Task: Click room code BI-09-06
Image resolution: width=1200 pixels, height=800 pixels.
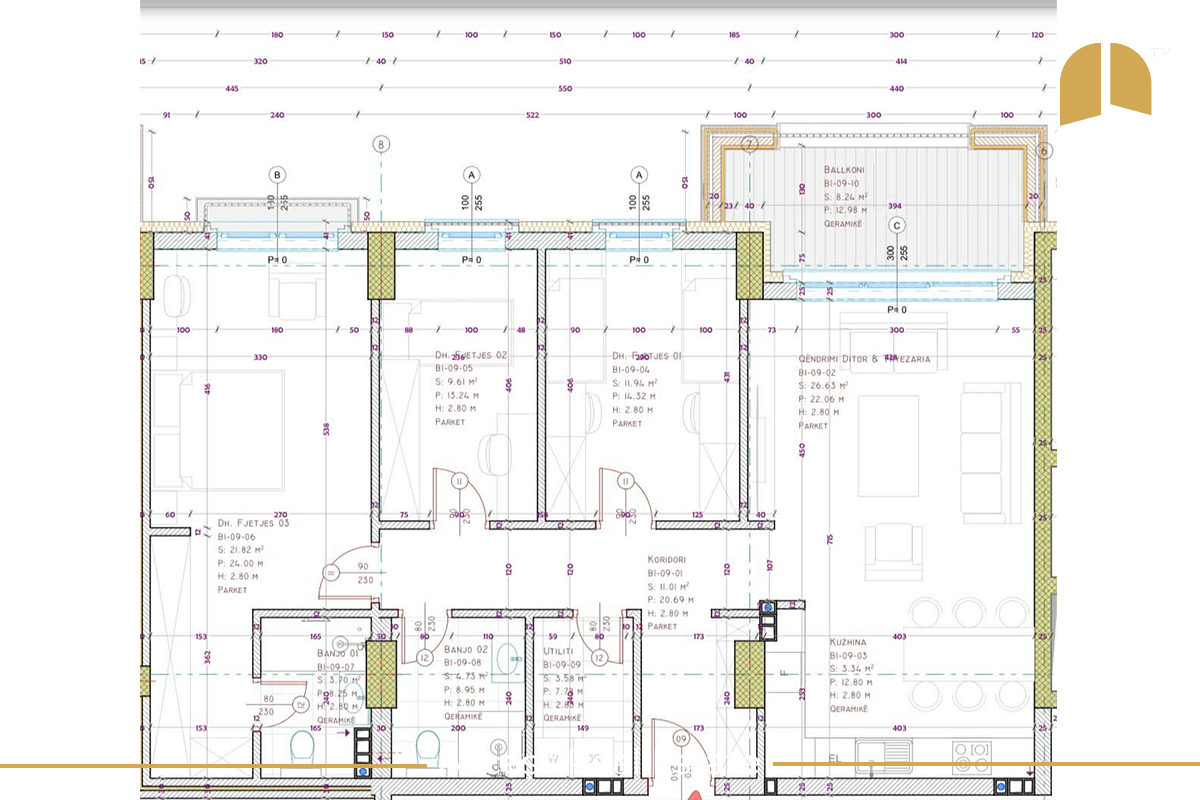Action: pos(239,537)
